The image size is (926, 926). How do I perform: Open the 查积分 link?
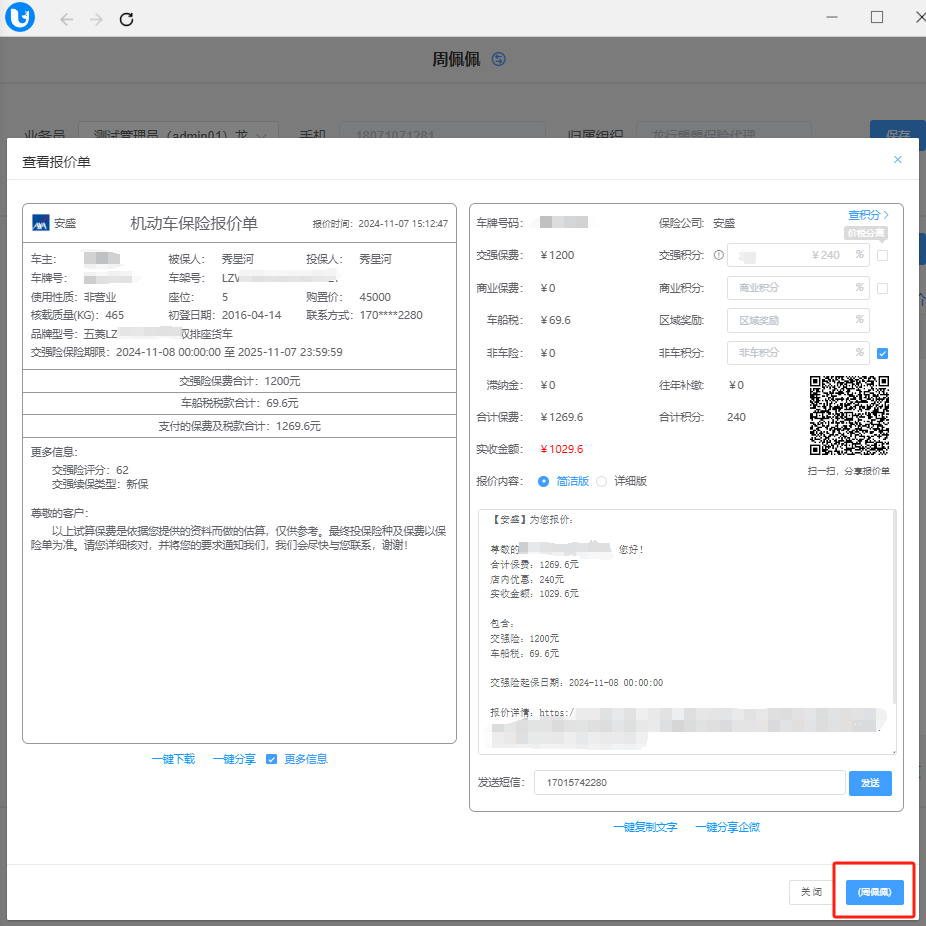868,215
